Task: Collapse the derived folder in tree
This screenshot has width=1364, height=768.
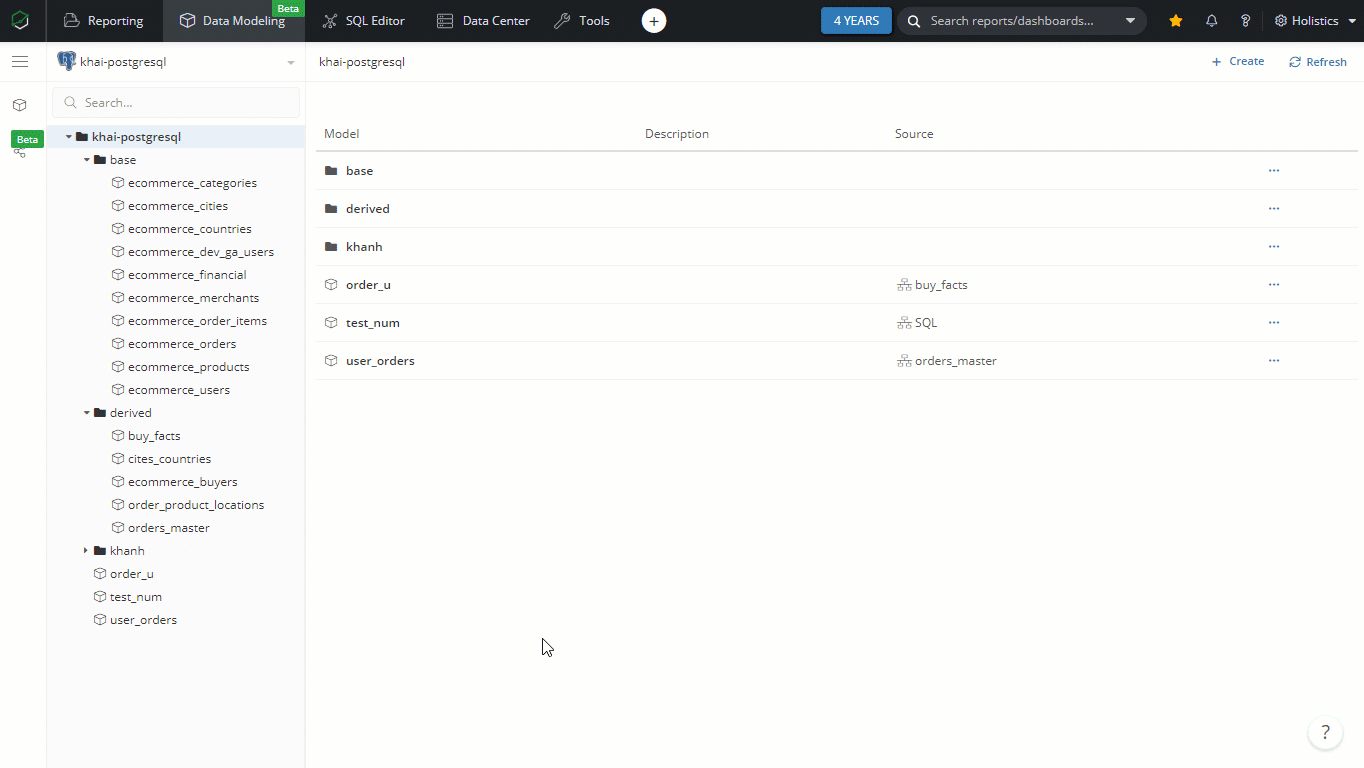Action: (x=87, y=413)
